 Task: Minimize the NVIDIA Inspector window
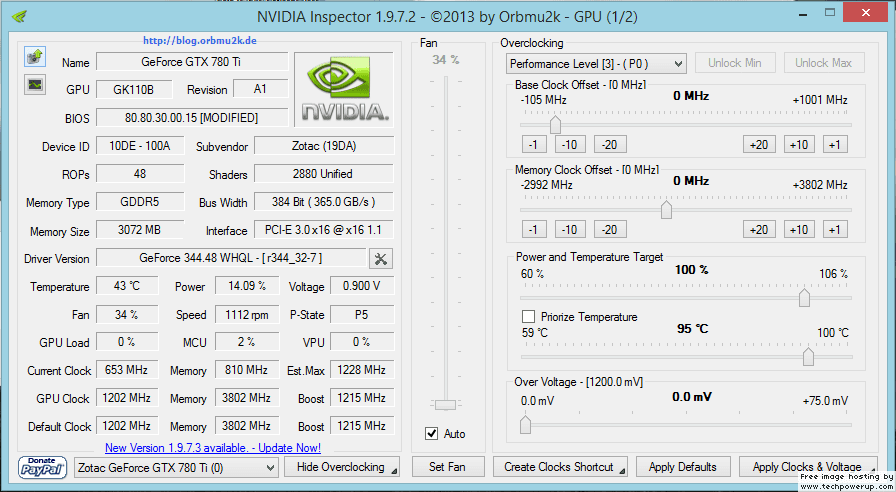pyautogui.click(x=804, y=13)
